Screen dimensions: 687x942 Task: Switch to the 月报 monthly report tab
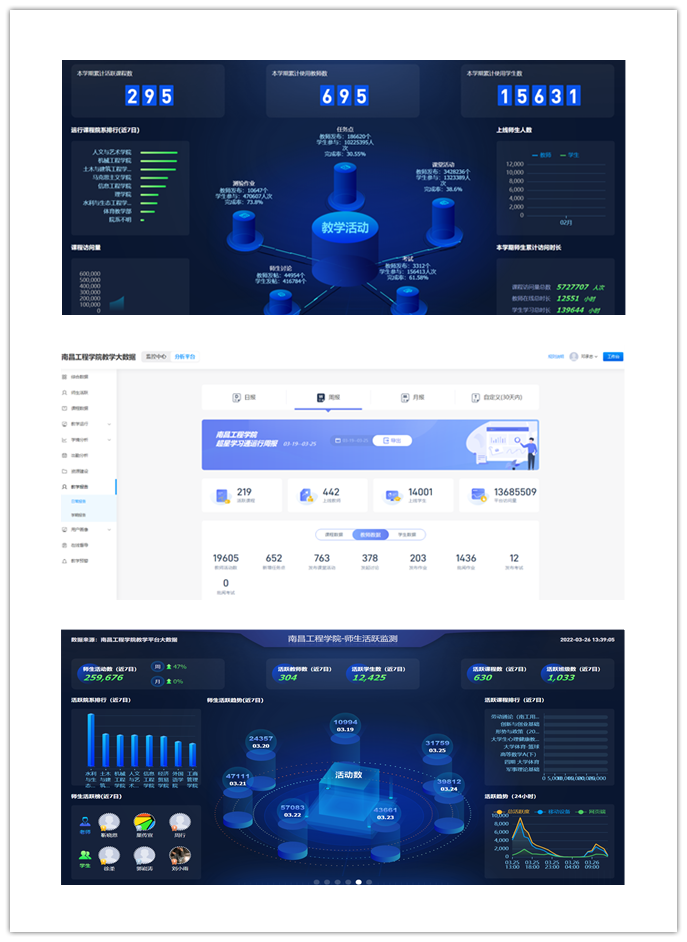tap(412, 397)
